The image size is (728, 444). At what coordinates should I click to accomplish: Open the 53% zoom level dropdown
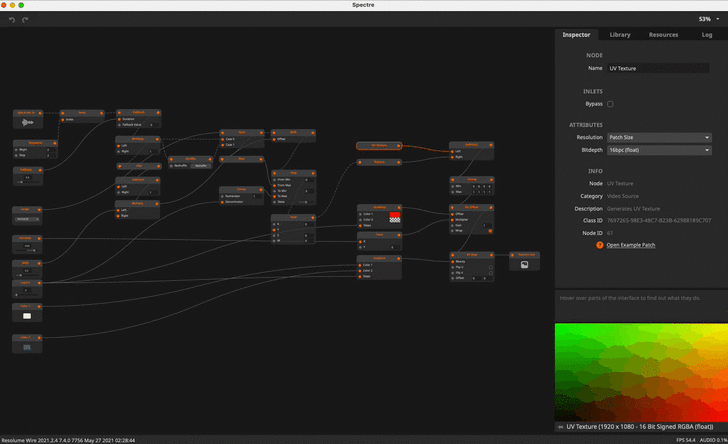(x=709, y=19)
